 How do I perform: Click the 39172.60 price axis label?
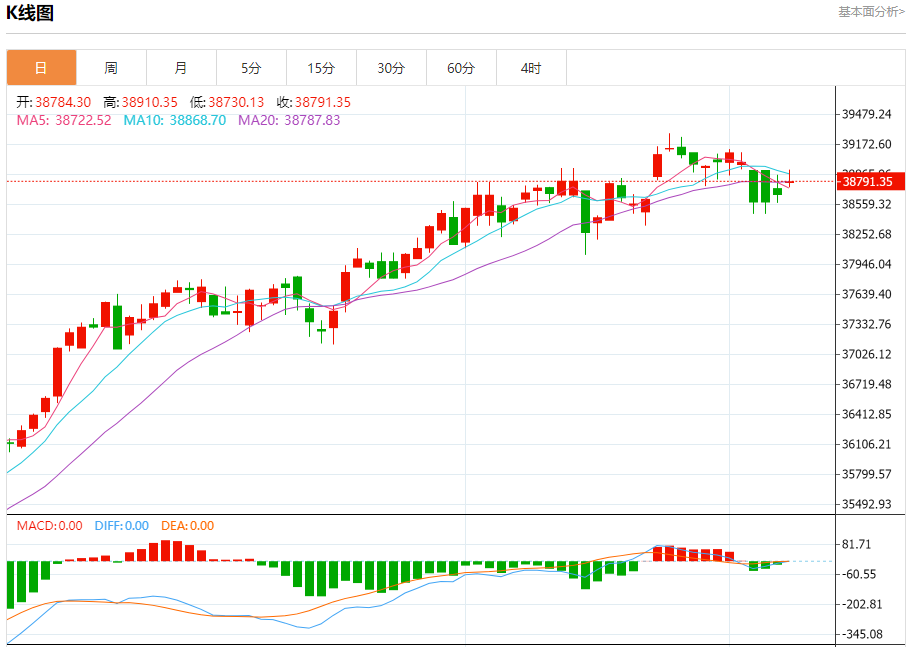tap(867, 144)
